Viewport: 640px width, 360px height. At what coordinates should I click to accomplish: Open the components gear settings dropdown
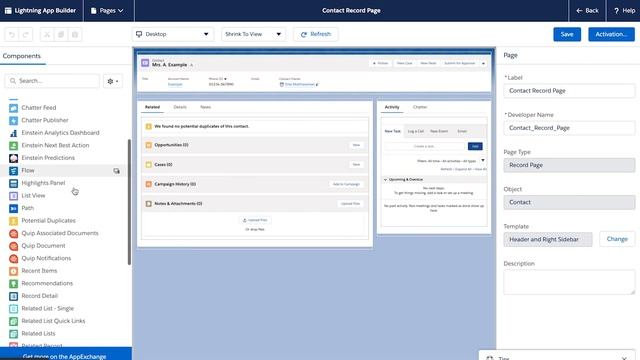[113, 81]
